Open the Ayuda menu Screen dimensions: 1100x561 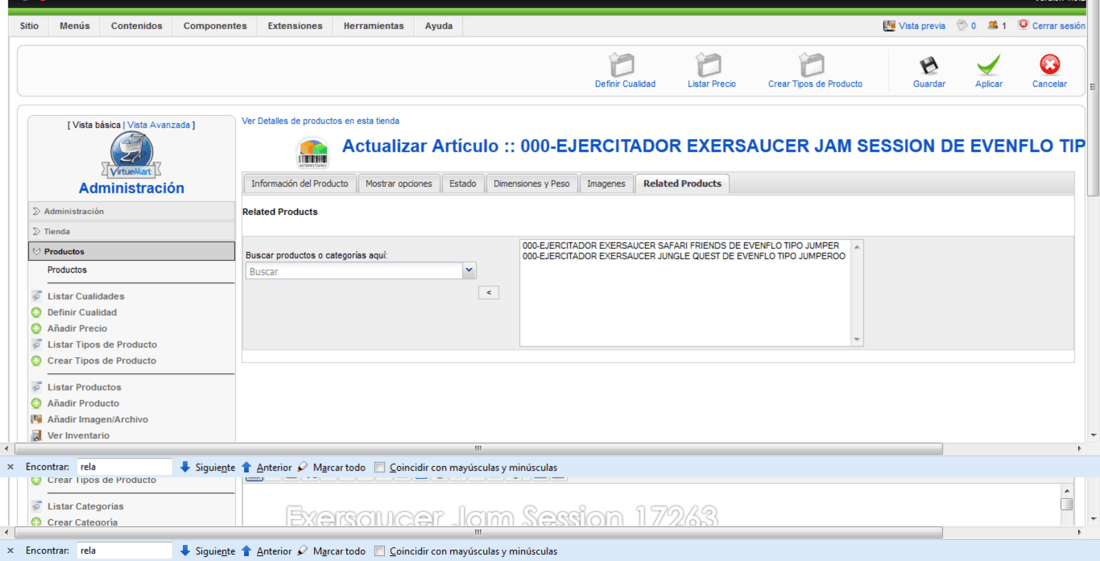pyautogui.click(x=438, y=26)
